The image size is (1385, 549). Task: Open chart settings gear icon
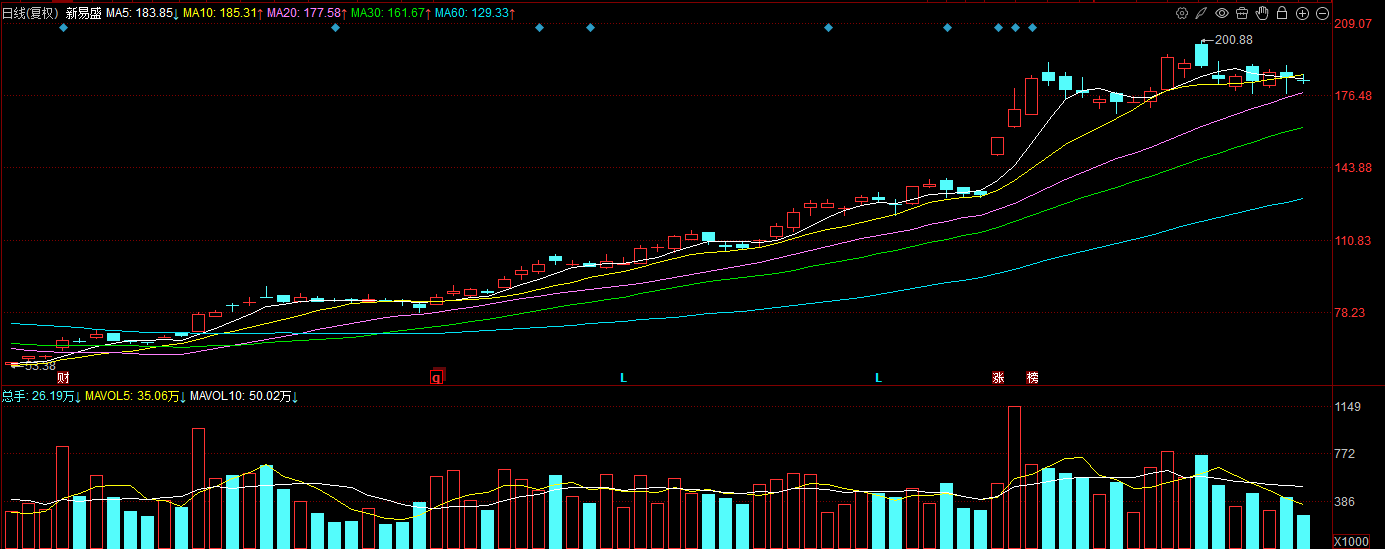point(1182,13)
